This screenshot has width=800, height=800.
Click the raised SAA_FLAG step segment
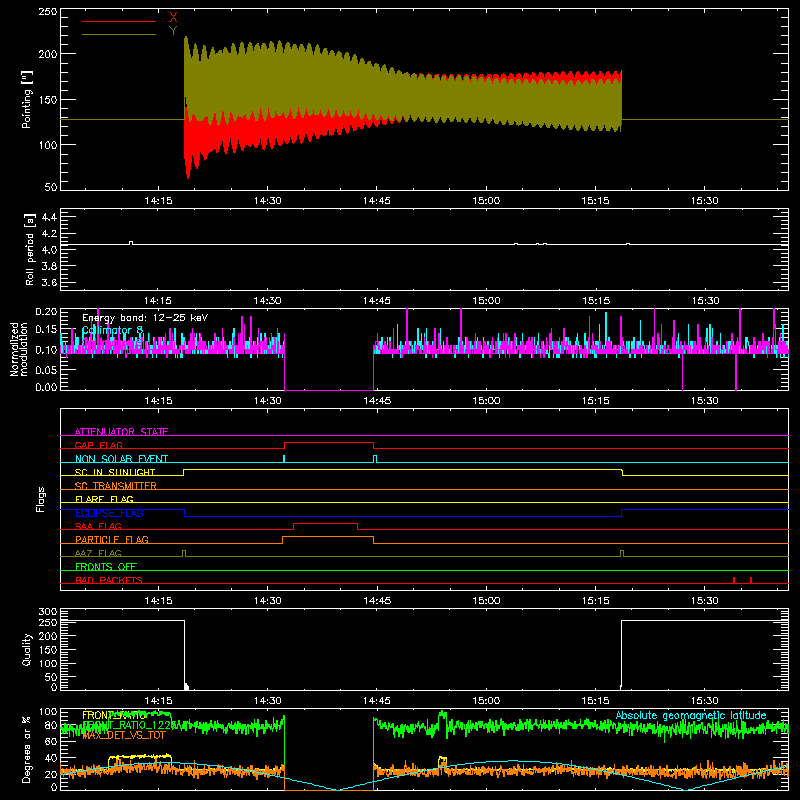click(326, 523)
